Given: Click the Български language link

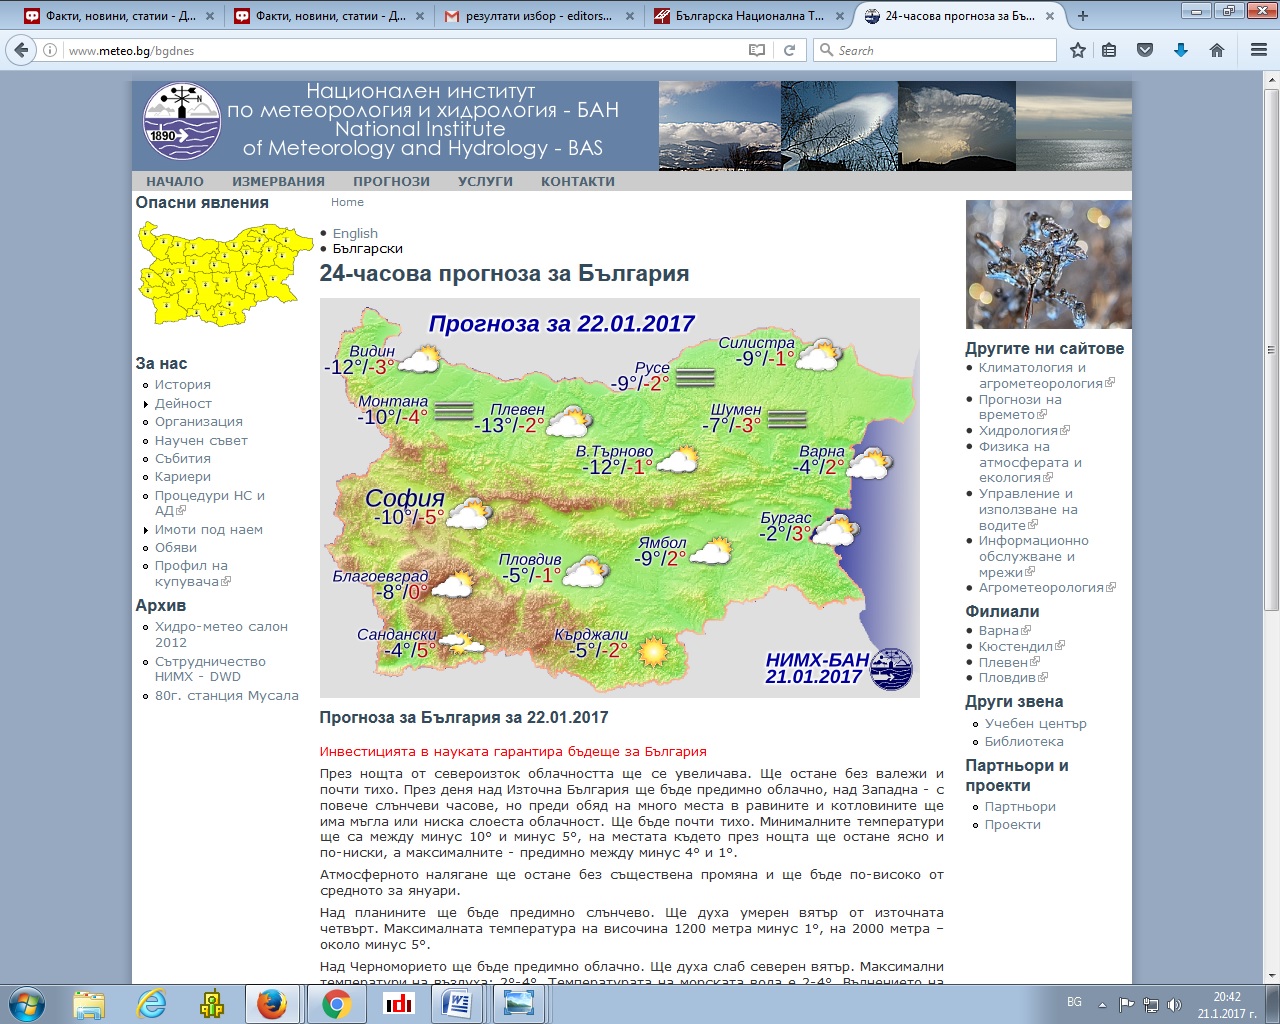Looking at the screenshot, I should [368, 249].
